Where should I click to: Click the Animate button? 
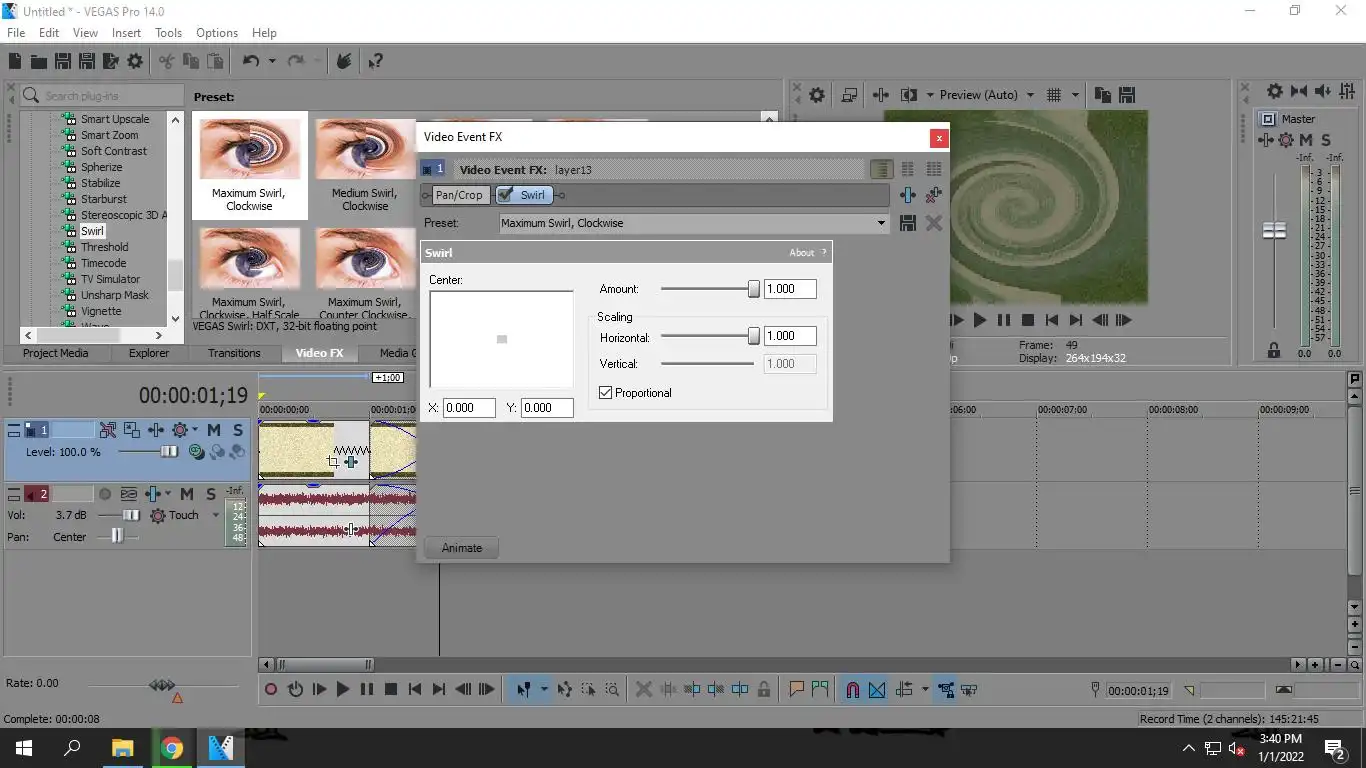click(x=462, y=548)
